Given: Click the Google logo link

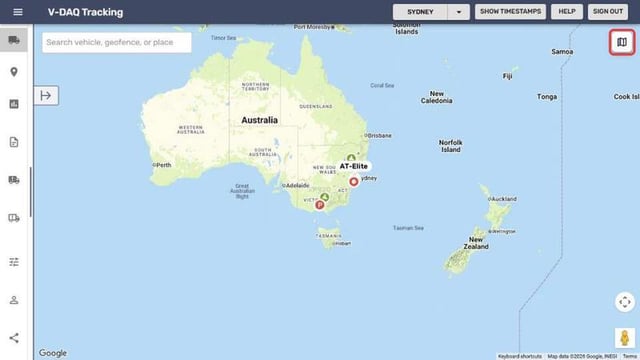Looking at the screenshot, I should (53, 353).
